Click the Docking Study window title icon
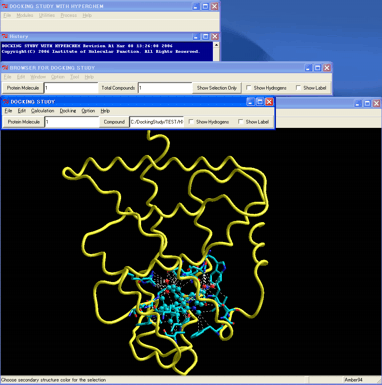This screenshot has width=382, height=385. pos(6,102)
